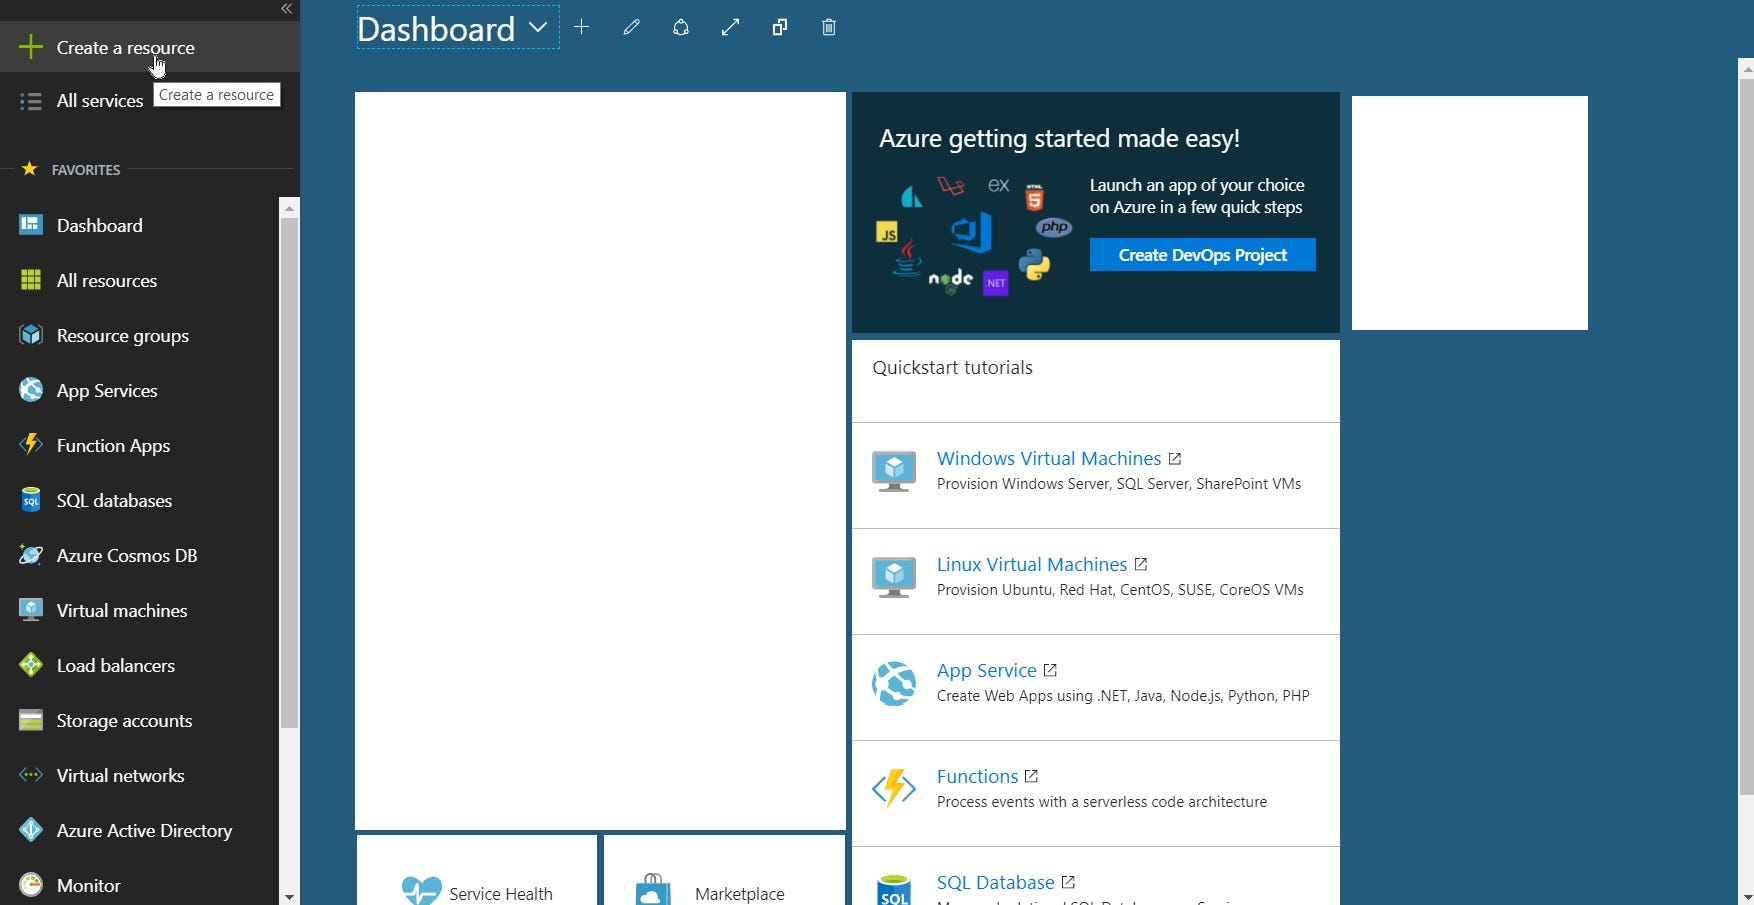Click "Provision Ubuntu, Red Hat, CentOS, SUSE, CoreOS VMs" text
This screenshot has height=905, width=1754.
click(1120, 590)
